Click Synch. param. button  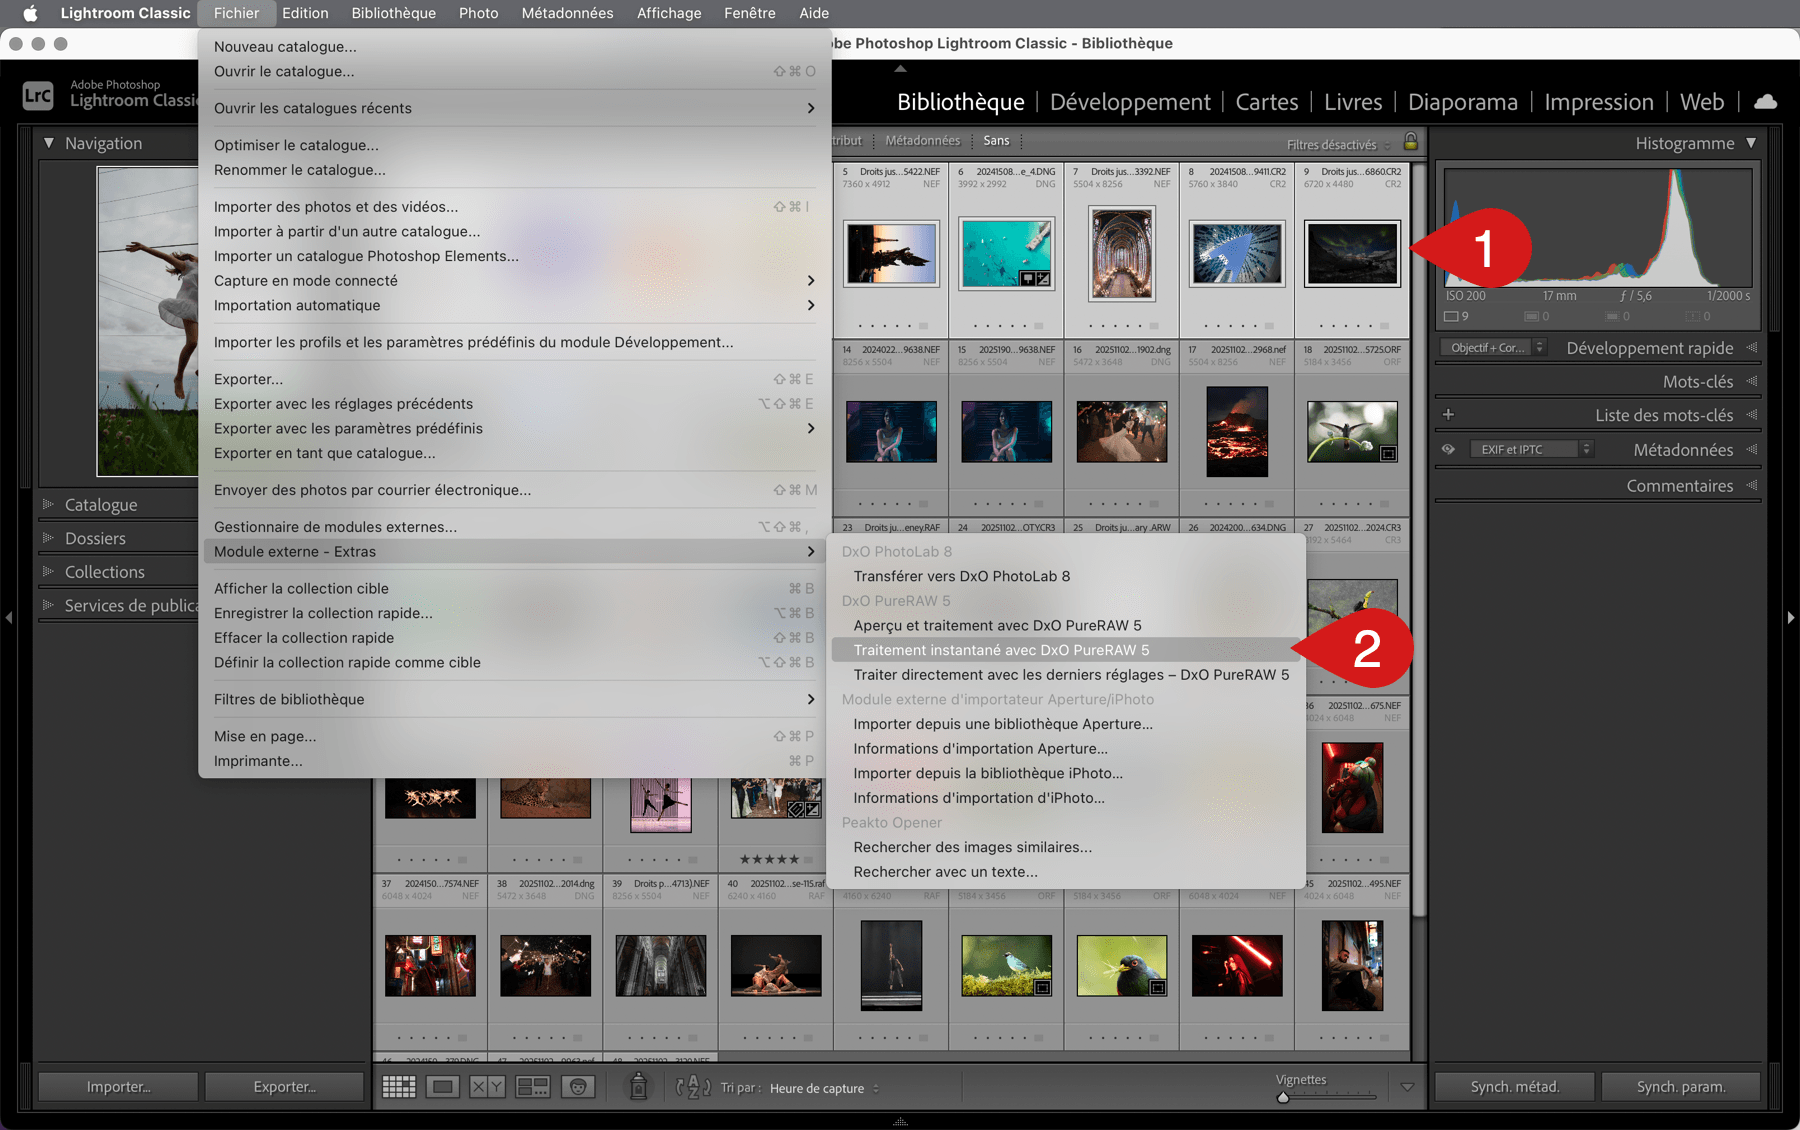pos(1681,1087)
